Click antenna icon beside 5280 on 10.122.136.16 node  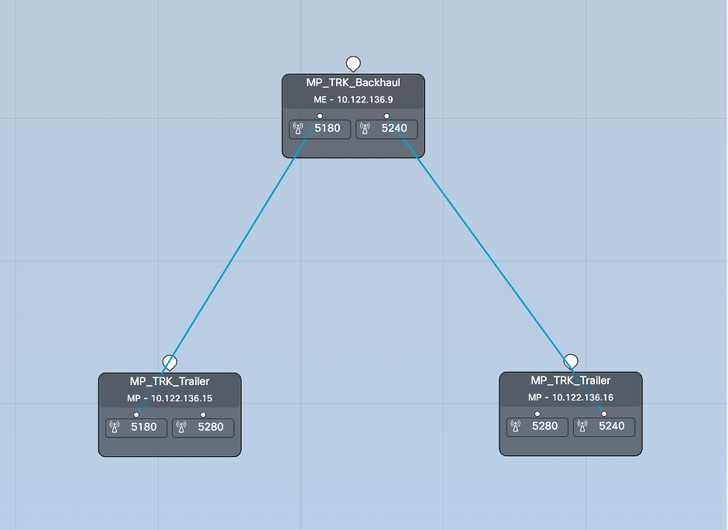[x=516, y=427]
